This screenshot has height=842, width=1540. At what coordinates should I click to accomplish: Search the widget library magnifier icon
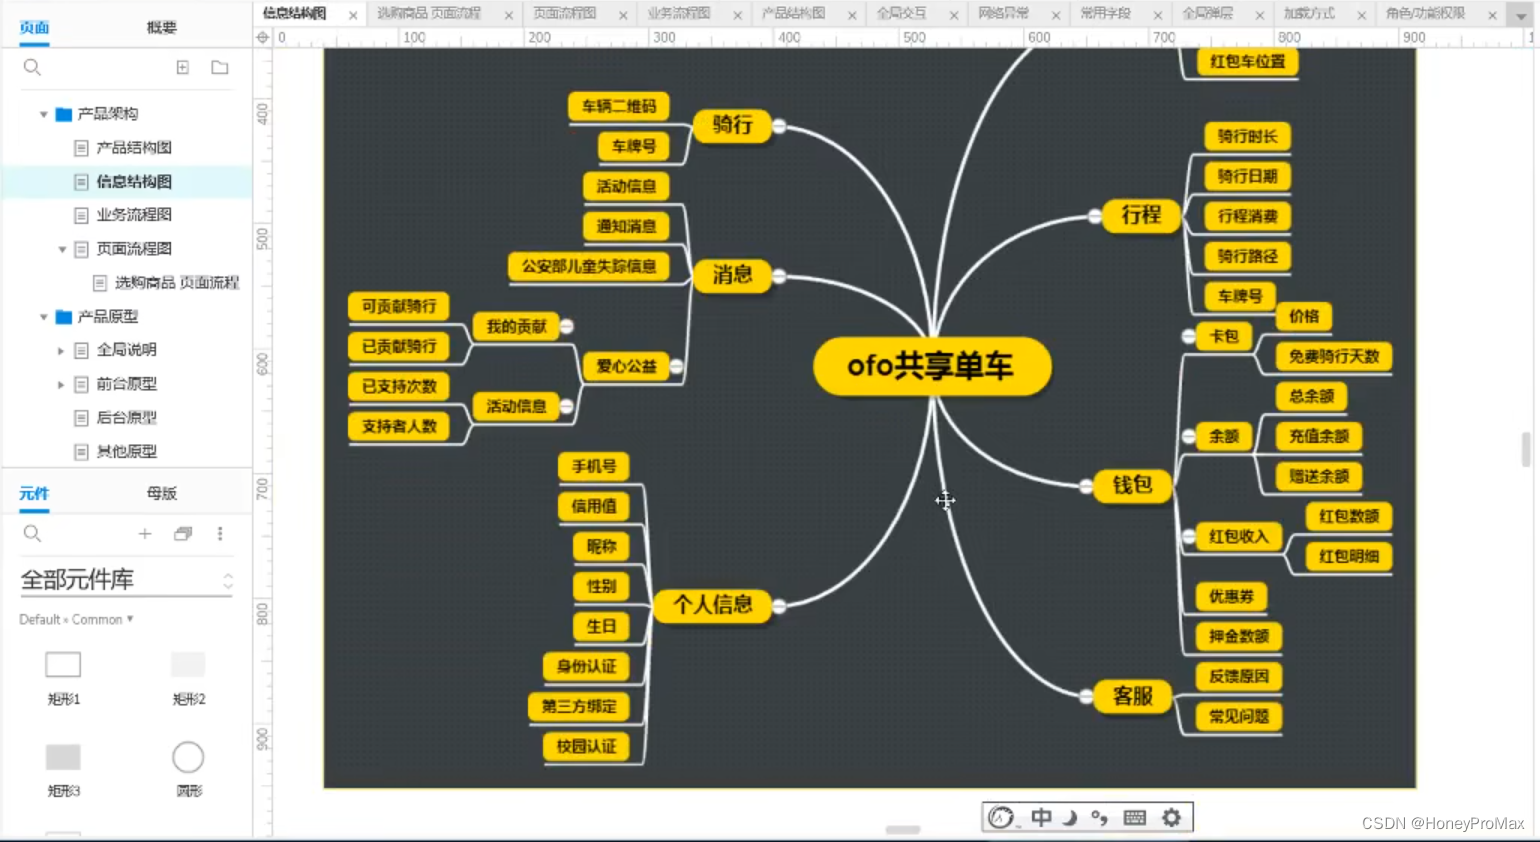click(x=32, y=533)
